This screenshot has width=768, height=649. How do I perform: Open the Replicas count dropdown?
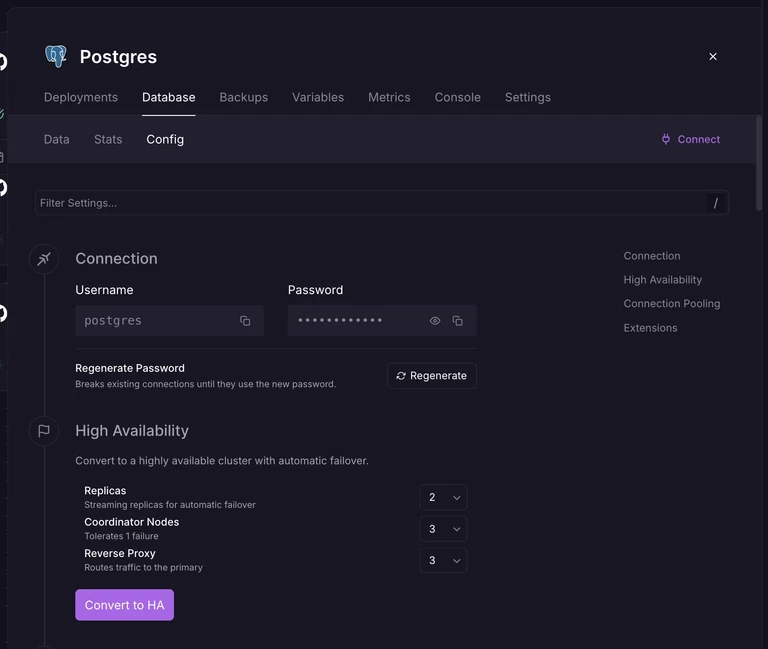(x=443, y=497)
